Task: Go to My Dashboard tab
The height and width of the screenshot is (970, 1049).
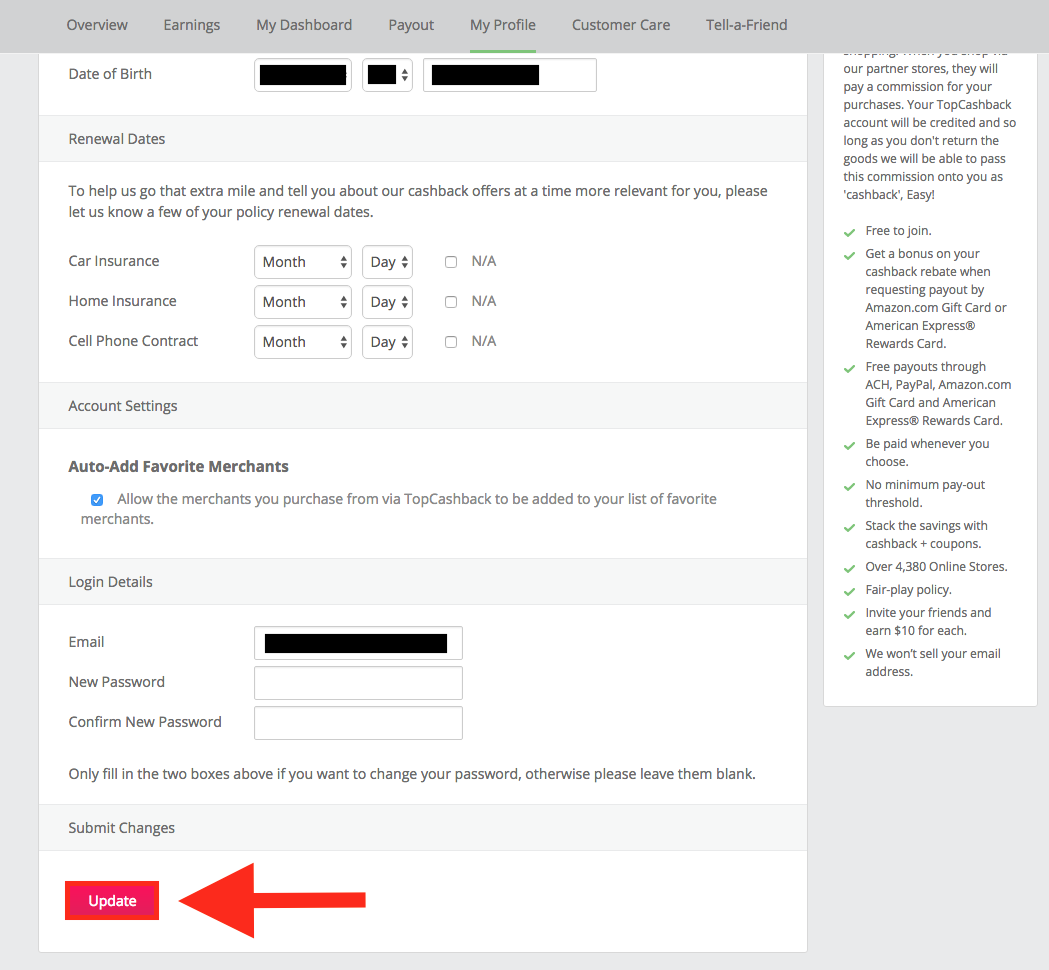Action: 304,25
